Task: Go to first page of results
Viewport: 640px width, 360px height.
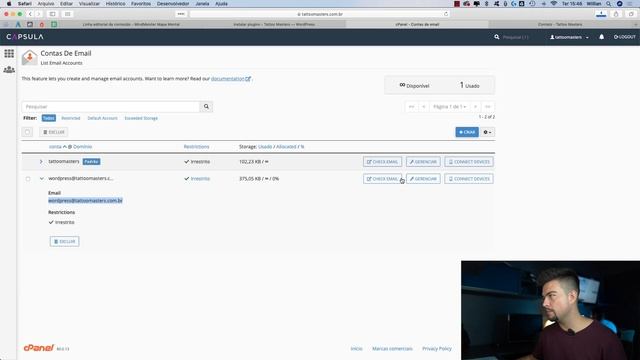Action: pos(411,107)
